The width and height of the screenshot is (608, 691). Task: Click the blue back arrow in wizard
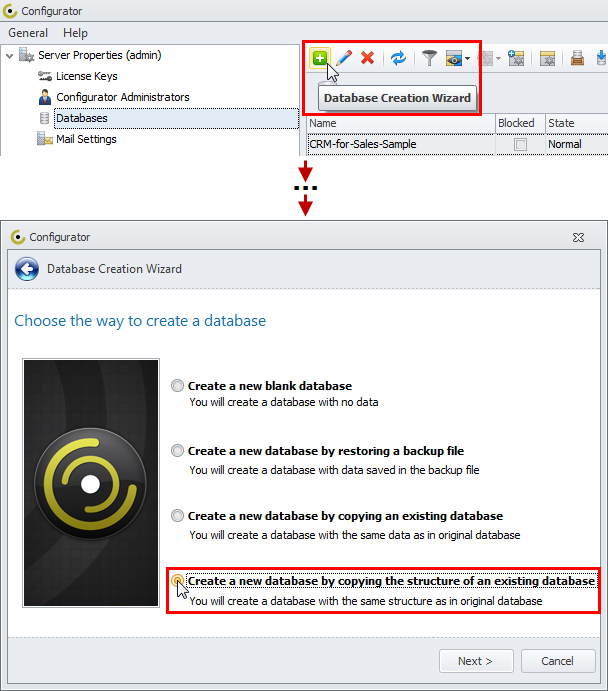[27, 269]
